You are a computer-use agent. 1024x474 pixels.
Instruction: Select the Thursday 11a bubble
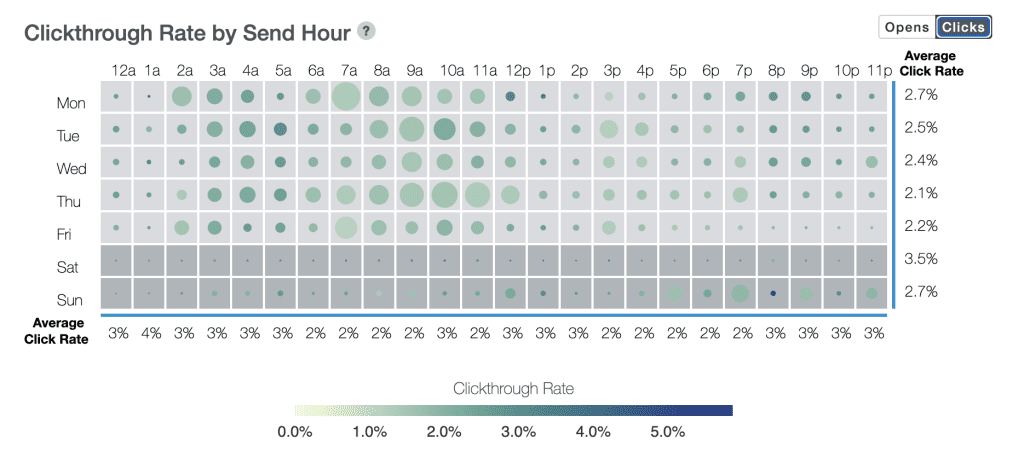477,194
